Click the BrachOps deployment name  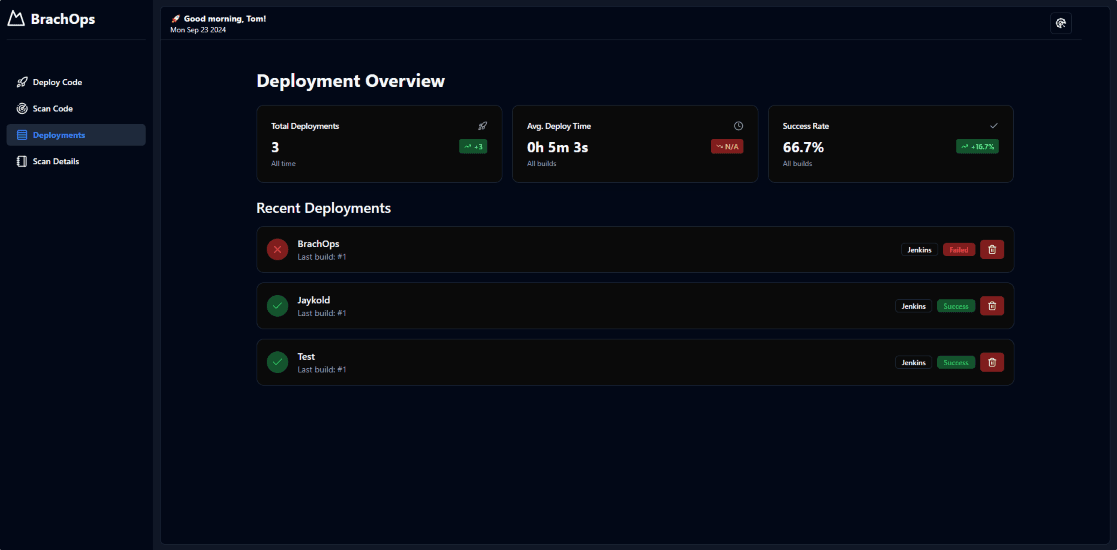tap(318, 244)
